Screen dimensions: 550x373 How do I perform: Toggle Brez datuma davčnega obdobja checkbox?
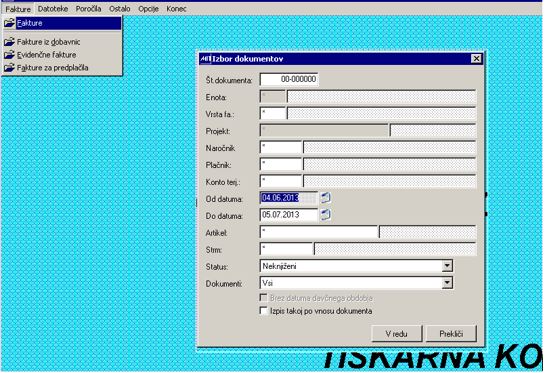[263, 298]
